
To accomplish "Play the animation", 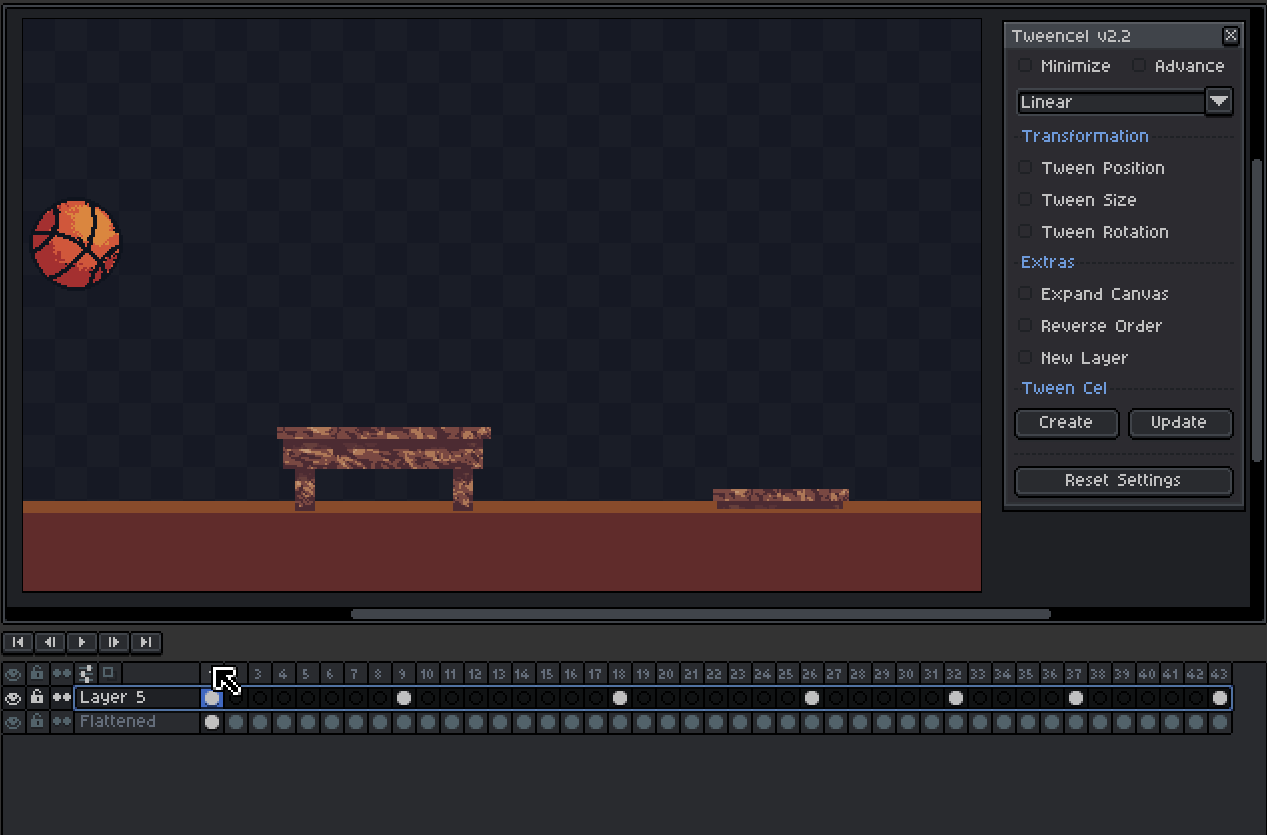I will 81,642.
